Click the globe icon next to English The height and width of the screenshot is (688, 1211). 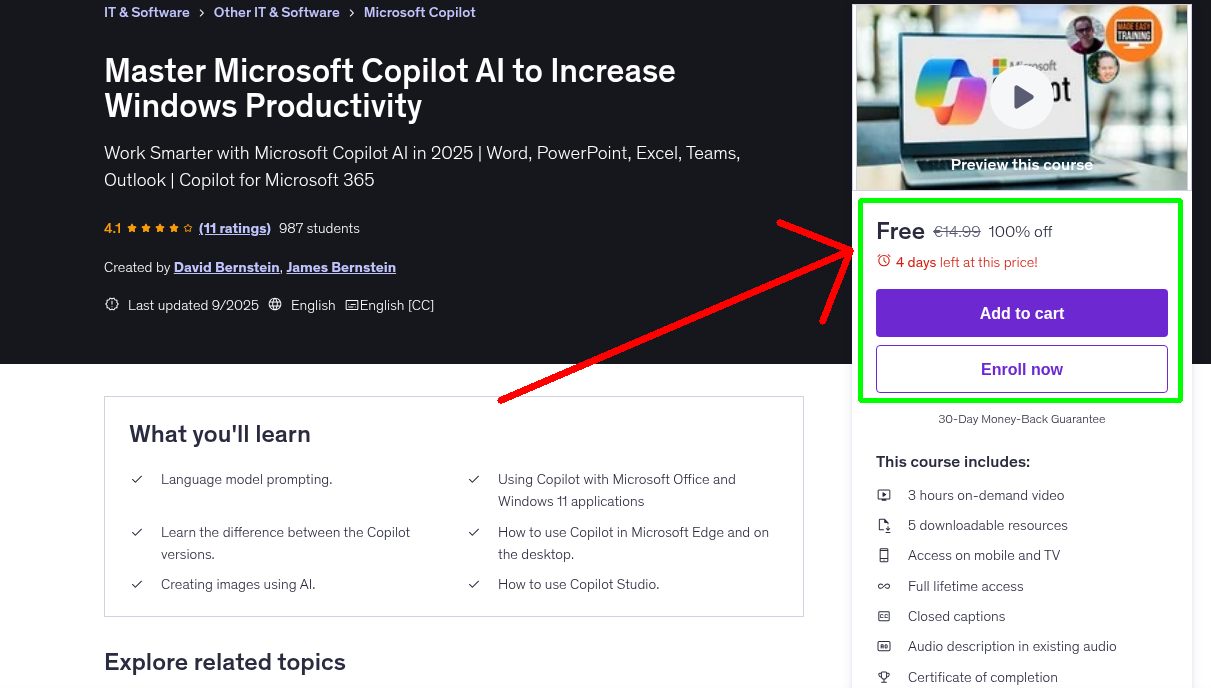click(274, 305)
